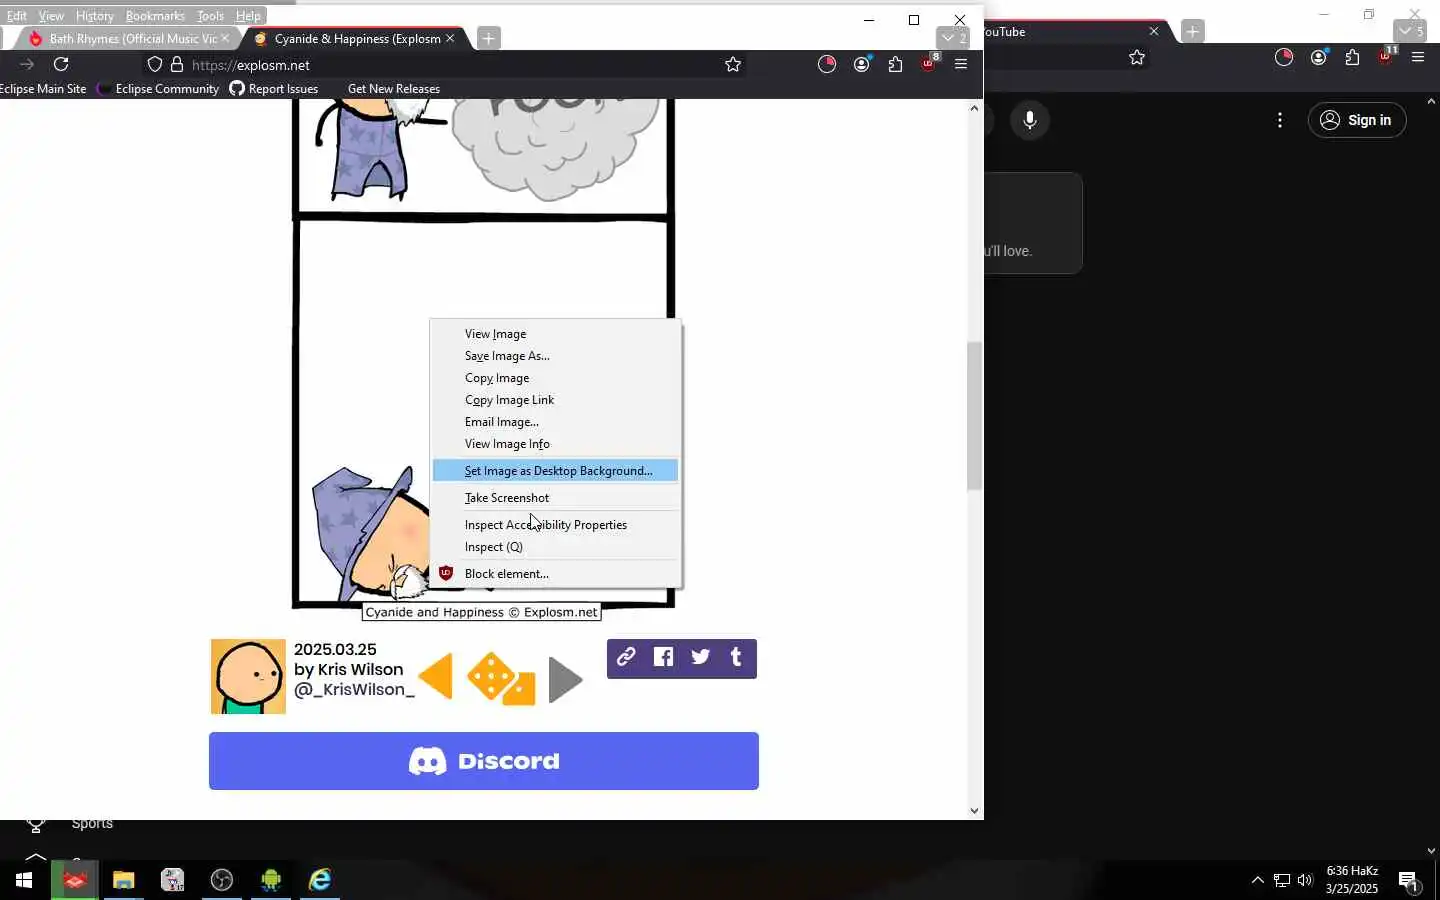The width and height of the screenshot is (1440, 900).
Task: Click the grey next comic arrow
Action: [565, 680]
